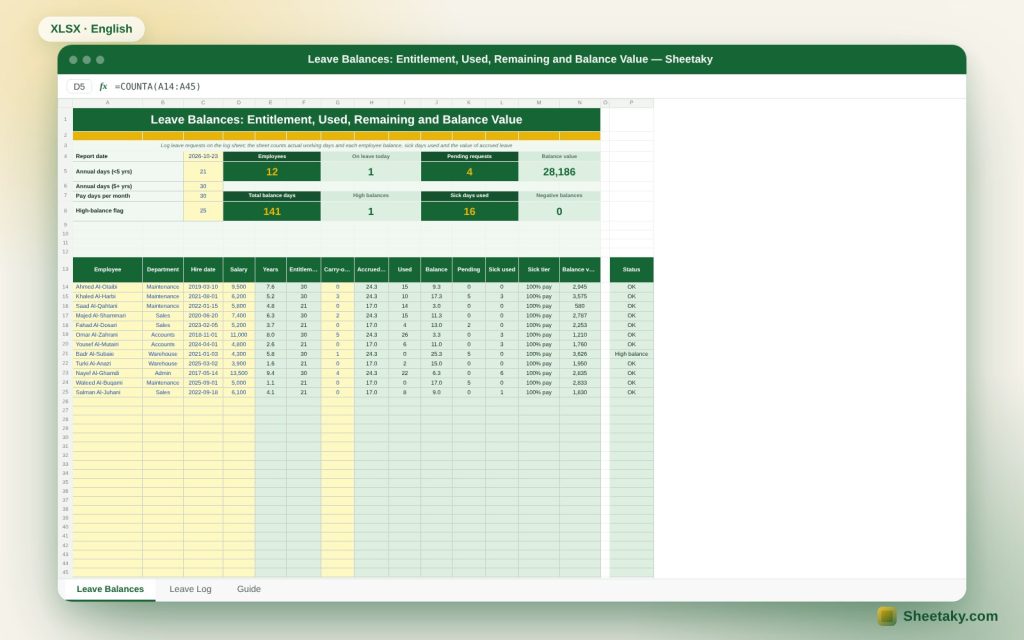Select the Hire date column header
Viewport: 1024px width, 640px height.
point(203,269)
